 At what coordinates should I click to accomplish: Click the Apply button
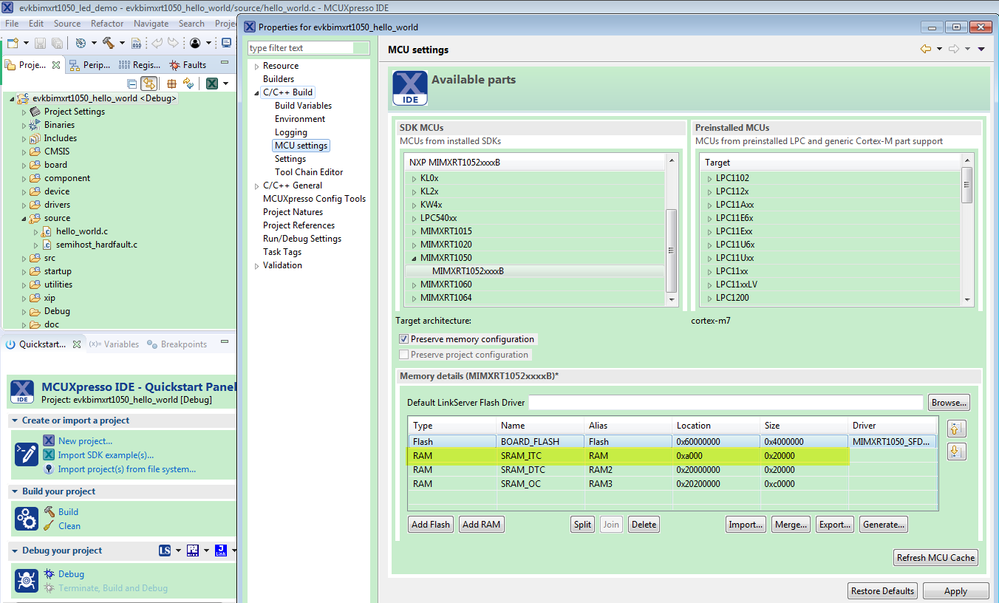[956, 591]
